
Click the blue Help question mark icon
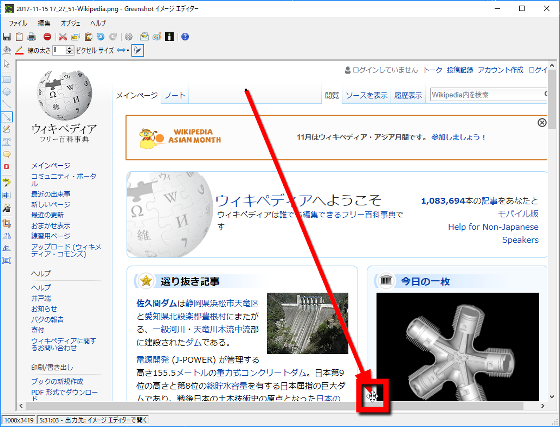coord(185,36)
